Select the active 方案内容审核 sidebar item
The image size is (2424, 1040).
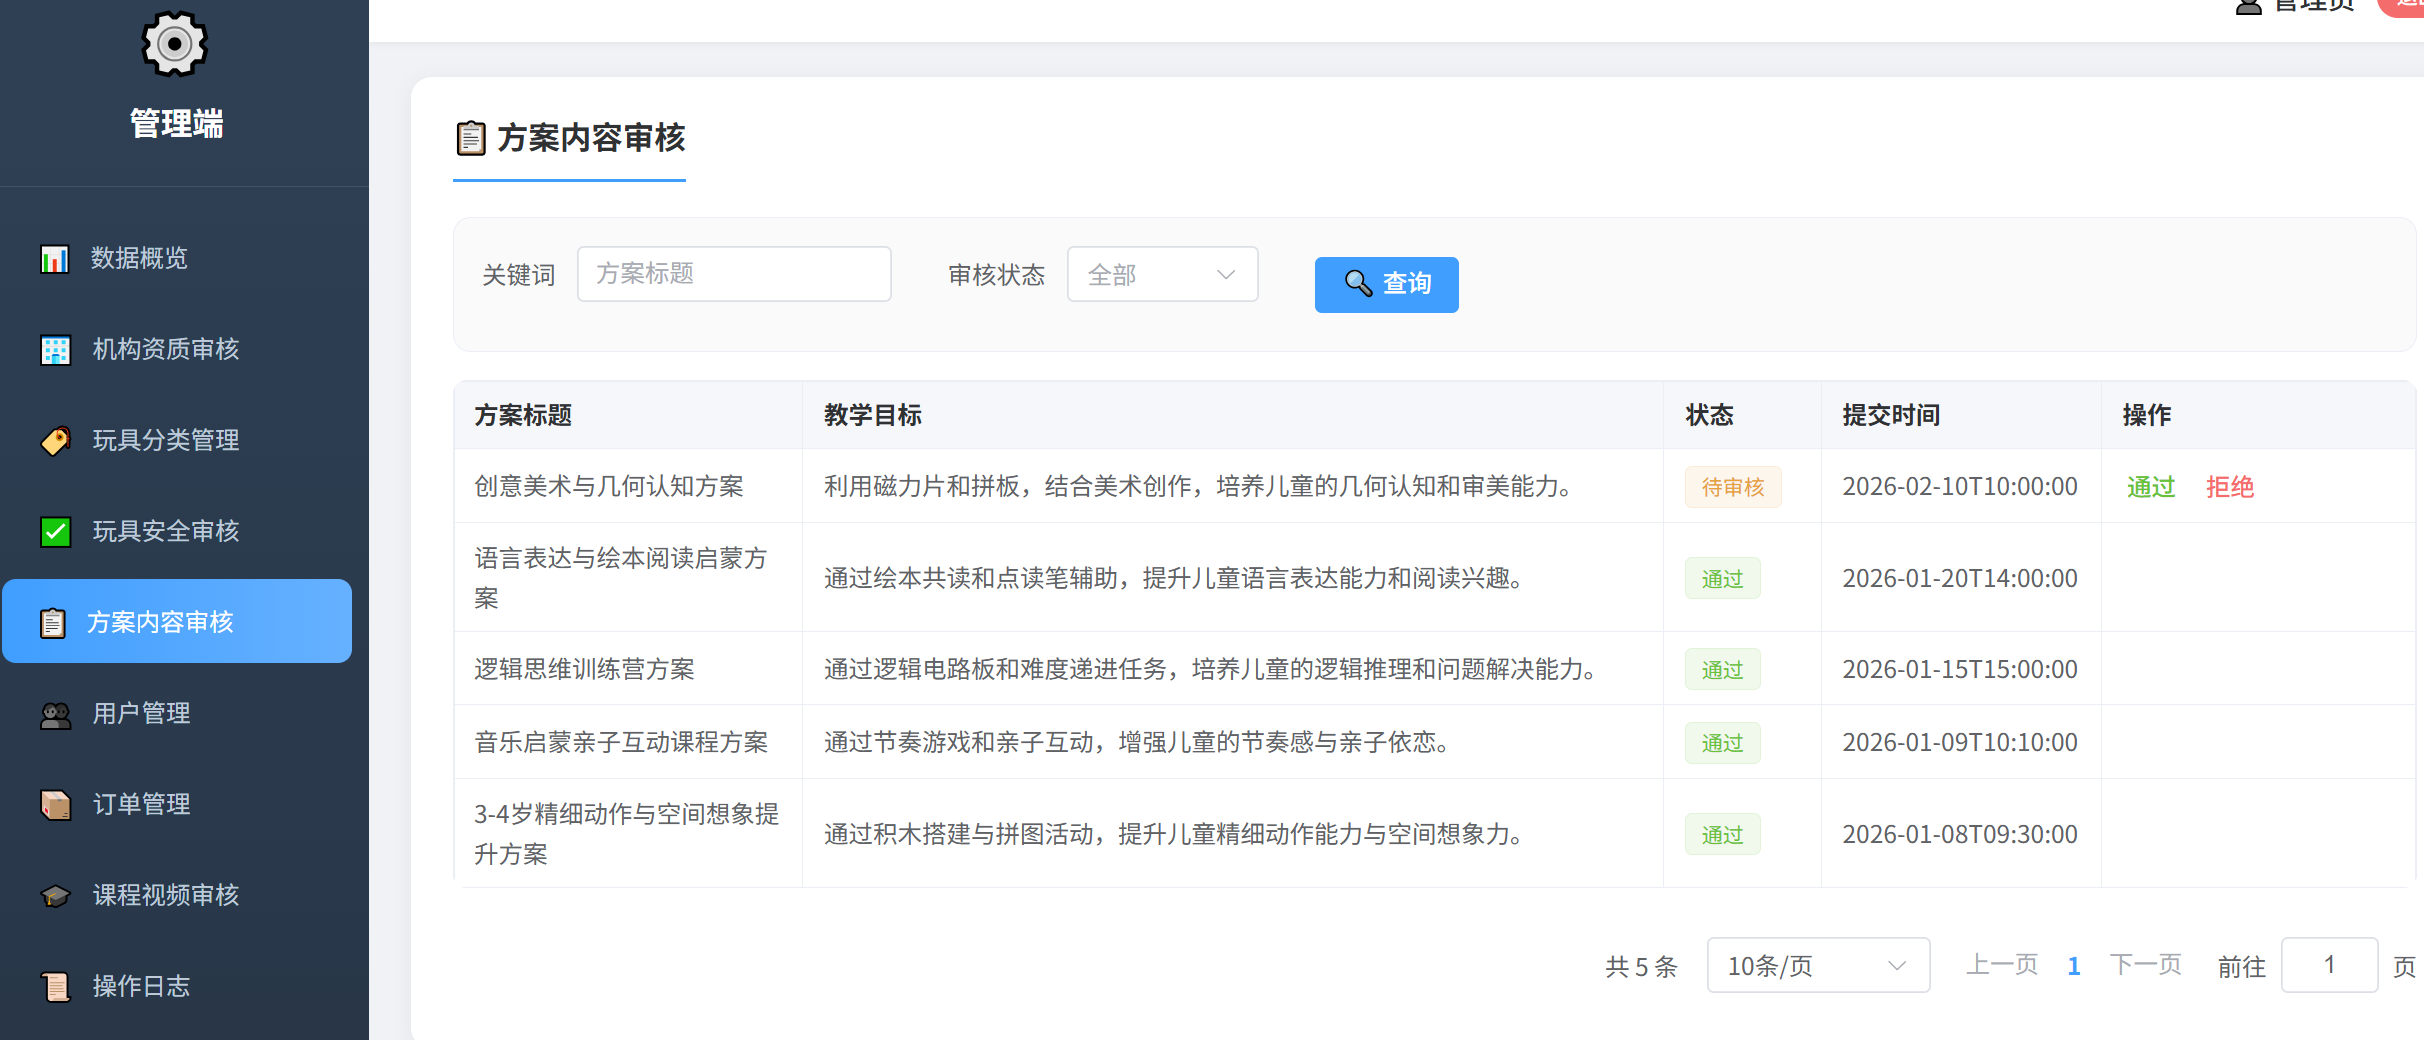[x=177, y=621]
